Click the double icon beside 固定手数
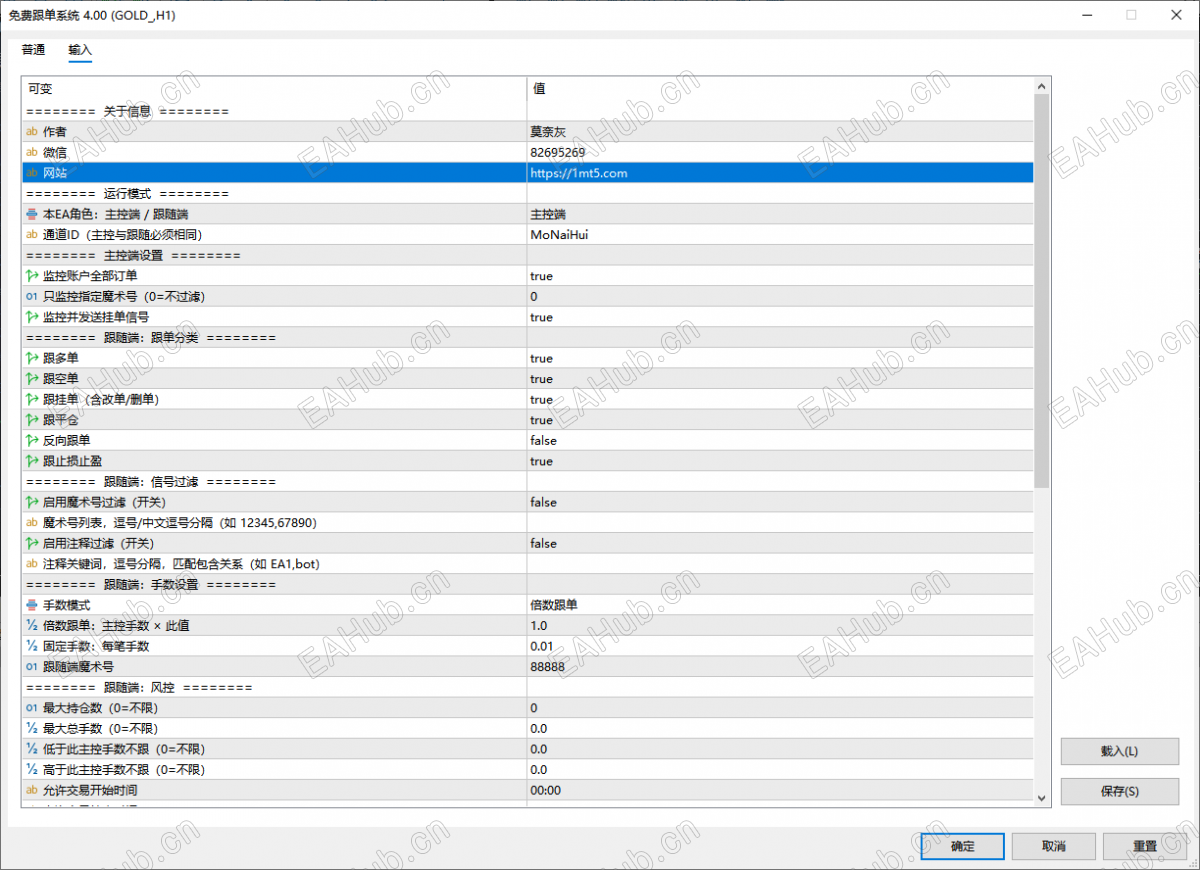 (x=31, y=646)
